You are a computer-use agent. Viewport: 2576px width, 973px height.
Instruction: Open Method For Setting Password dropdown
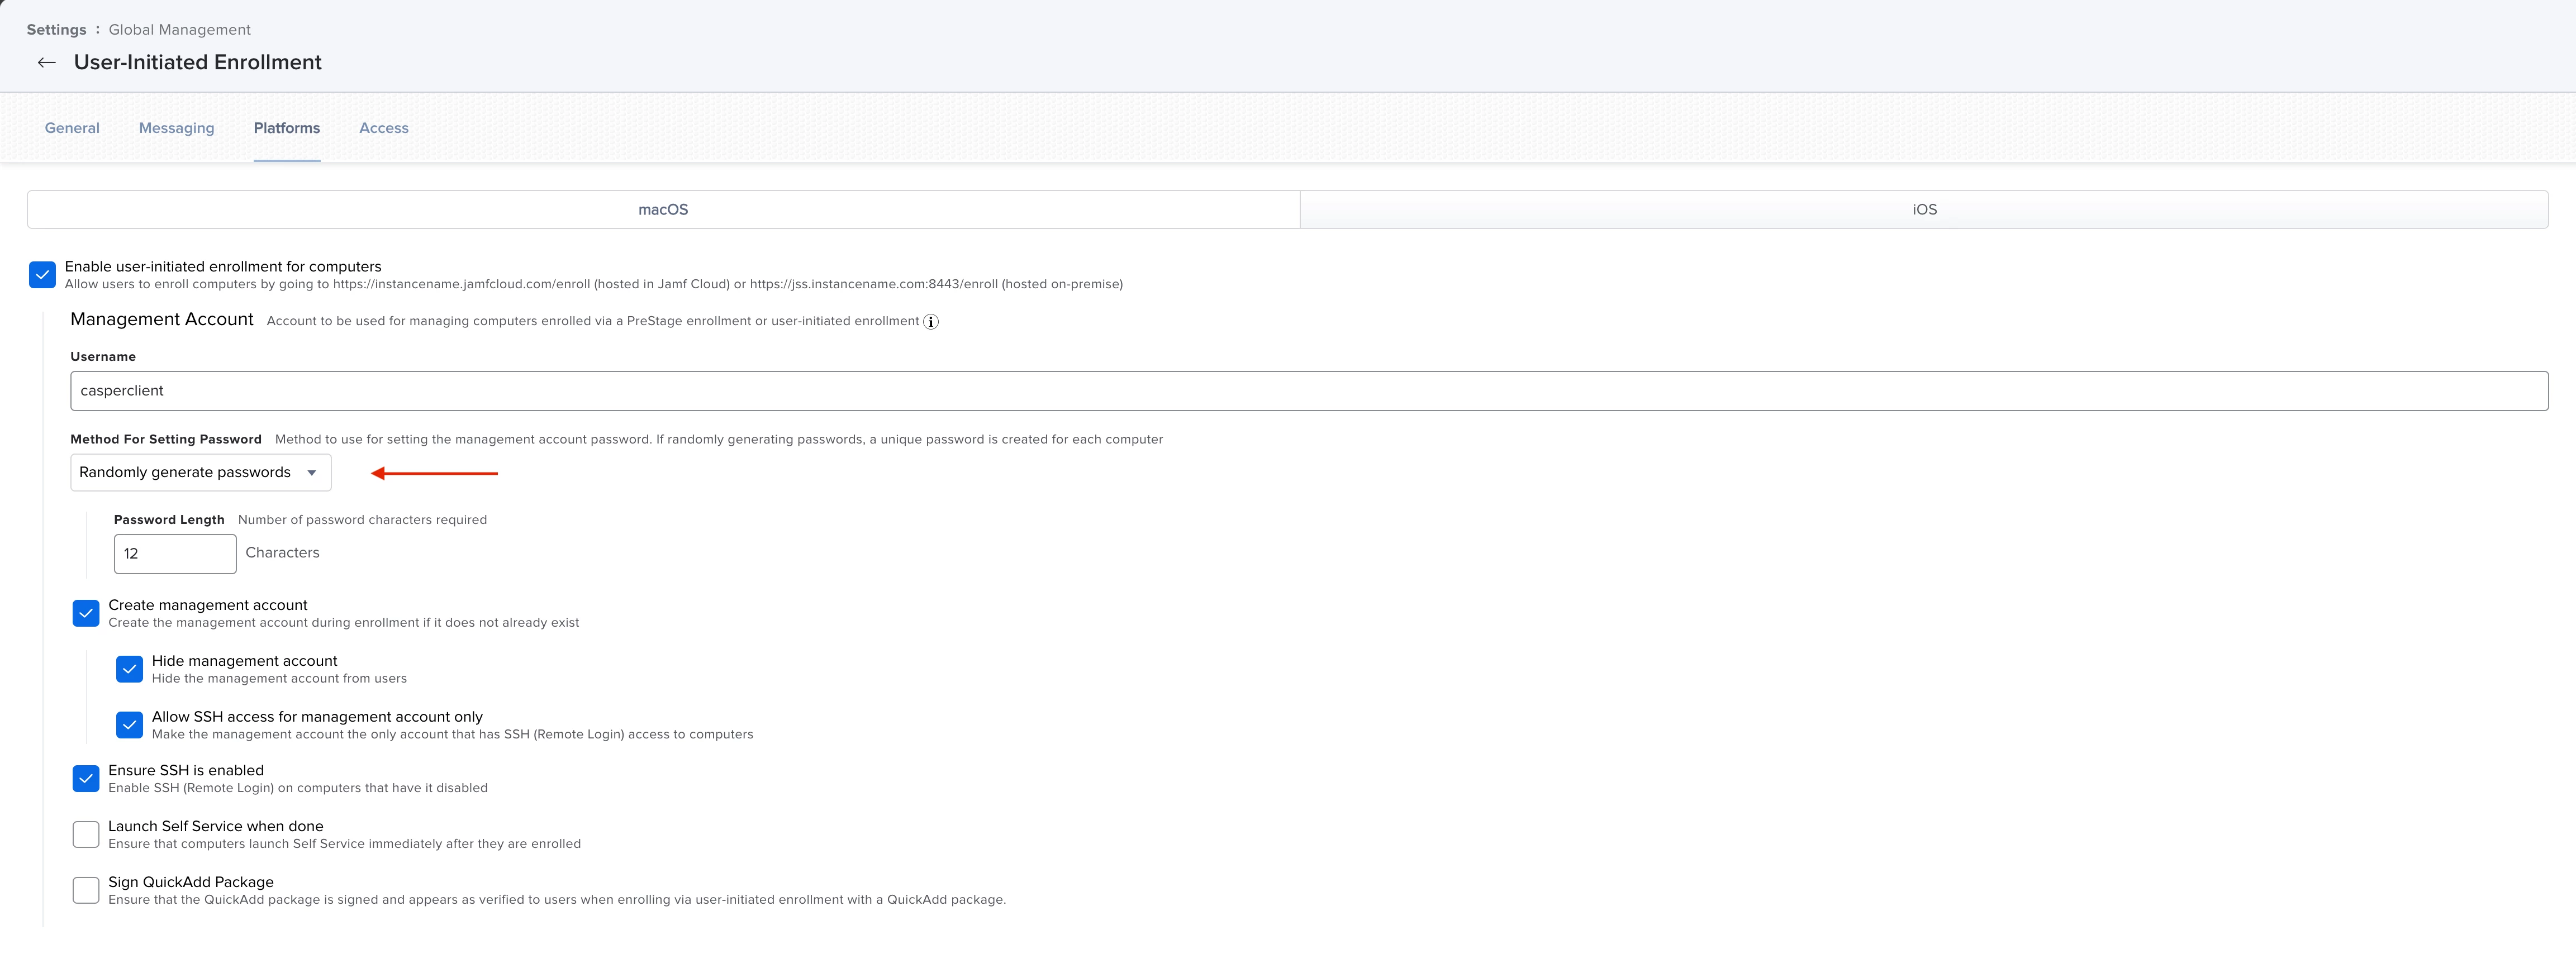click(200, 473)
